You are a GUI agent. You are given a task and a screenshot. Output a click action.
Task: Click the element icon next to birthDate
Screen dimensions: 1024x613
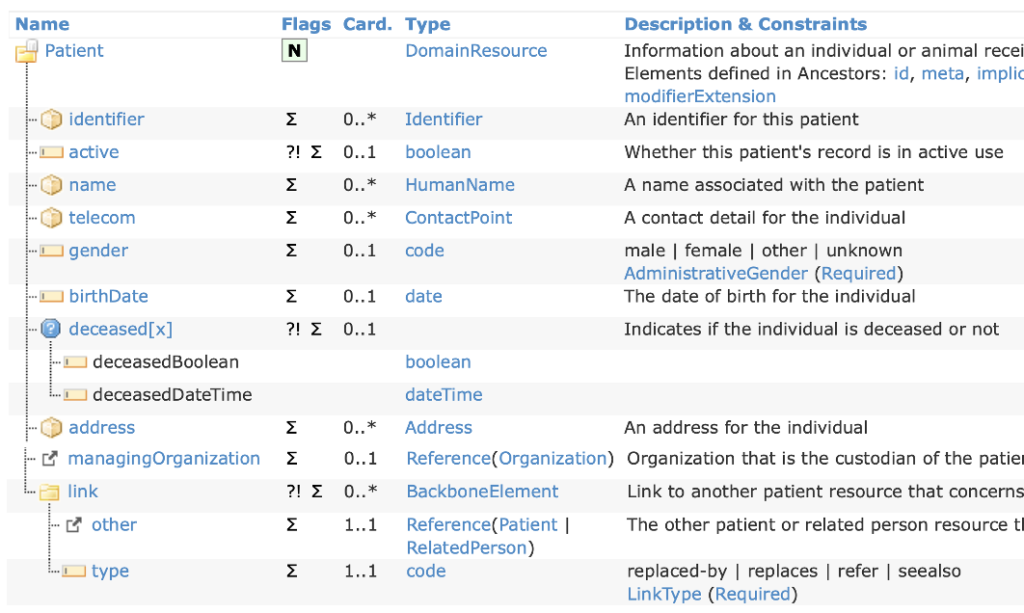(51, 296)
